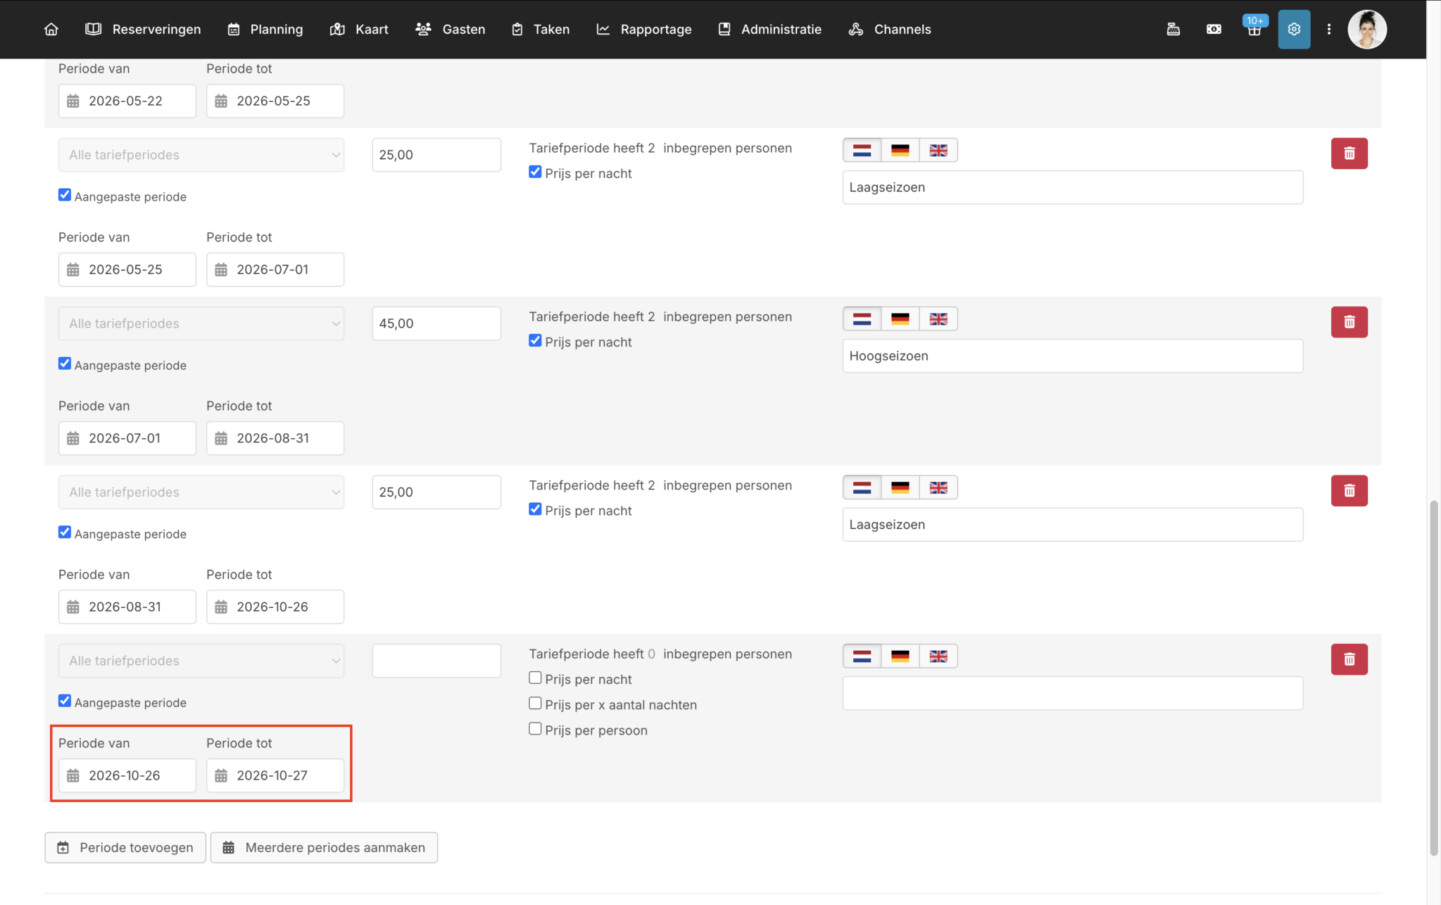Viewport: 1441px width, 905px height.
Task: Open Alle tariefperiodes dropdown beside the empty price field
Action: [201, 660]
